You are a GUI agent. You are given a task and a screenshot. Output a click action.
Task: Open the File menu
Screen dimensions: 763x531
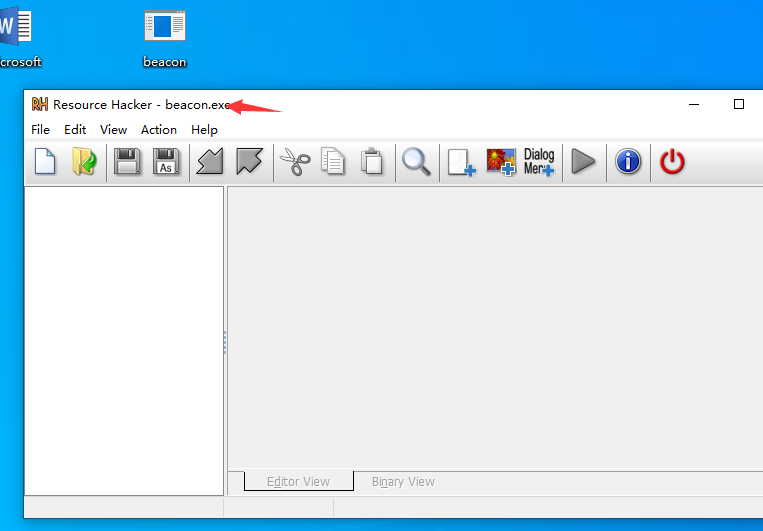(x=40, y=130)
